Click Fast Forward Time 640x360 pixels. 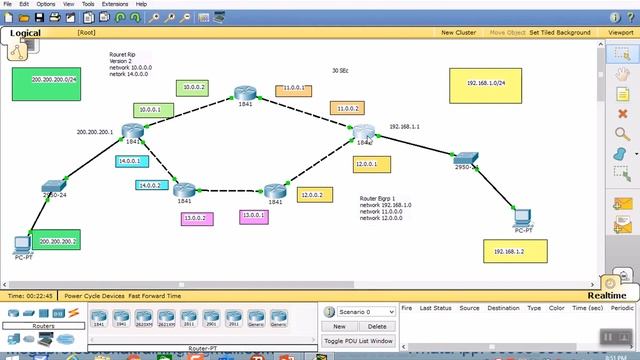click(x=155, y=296)
